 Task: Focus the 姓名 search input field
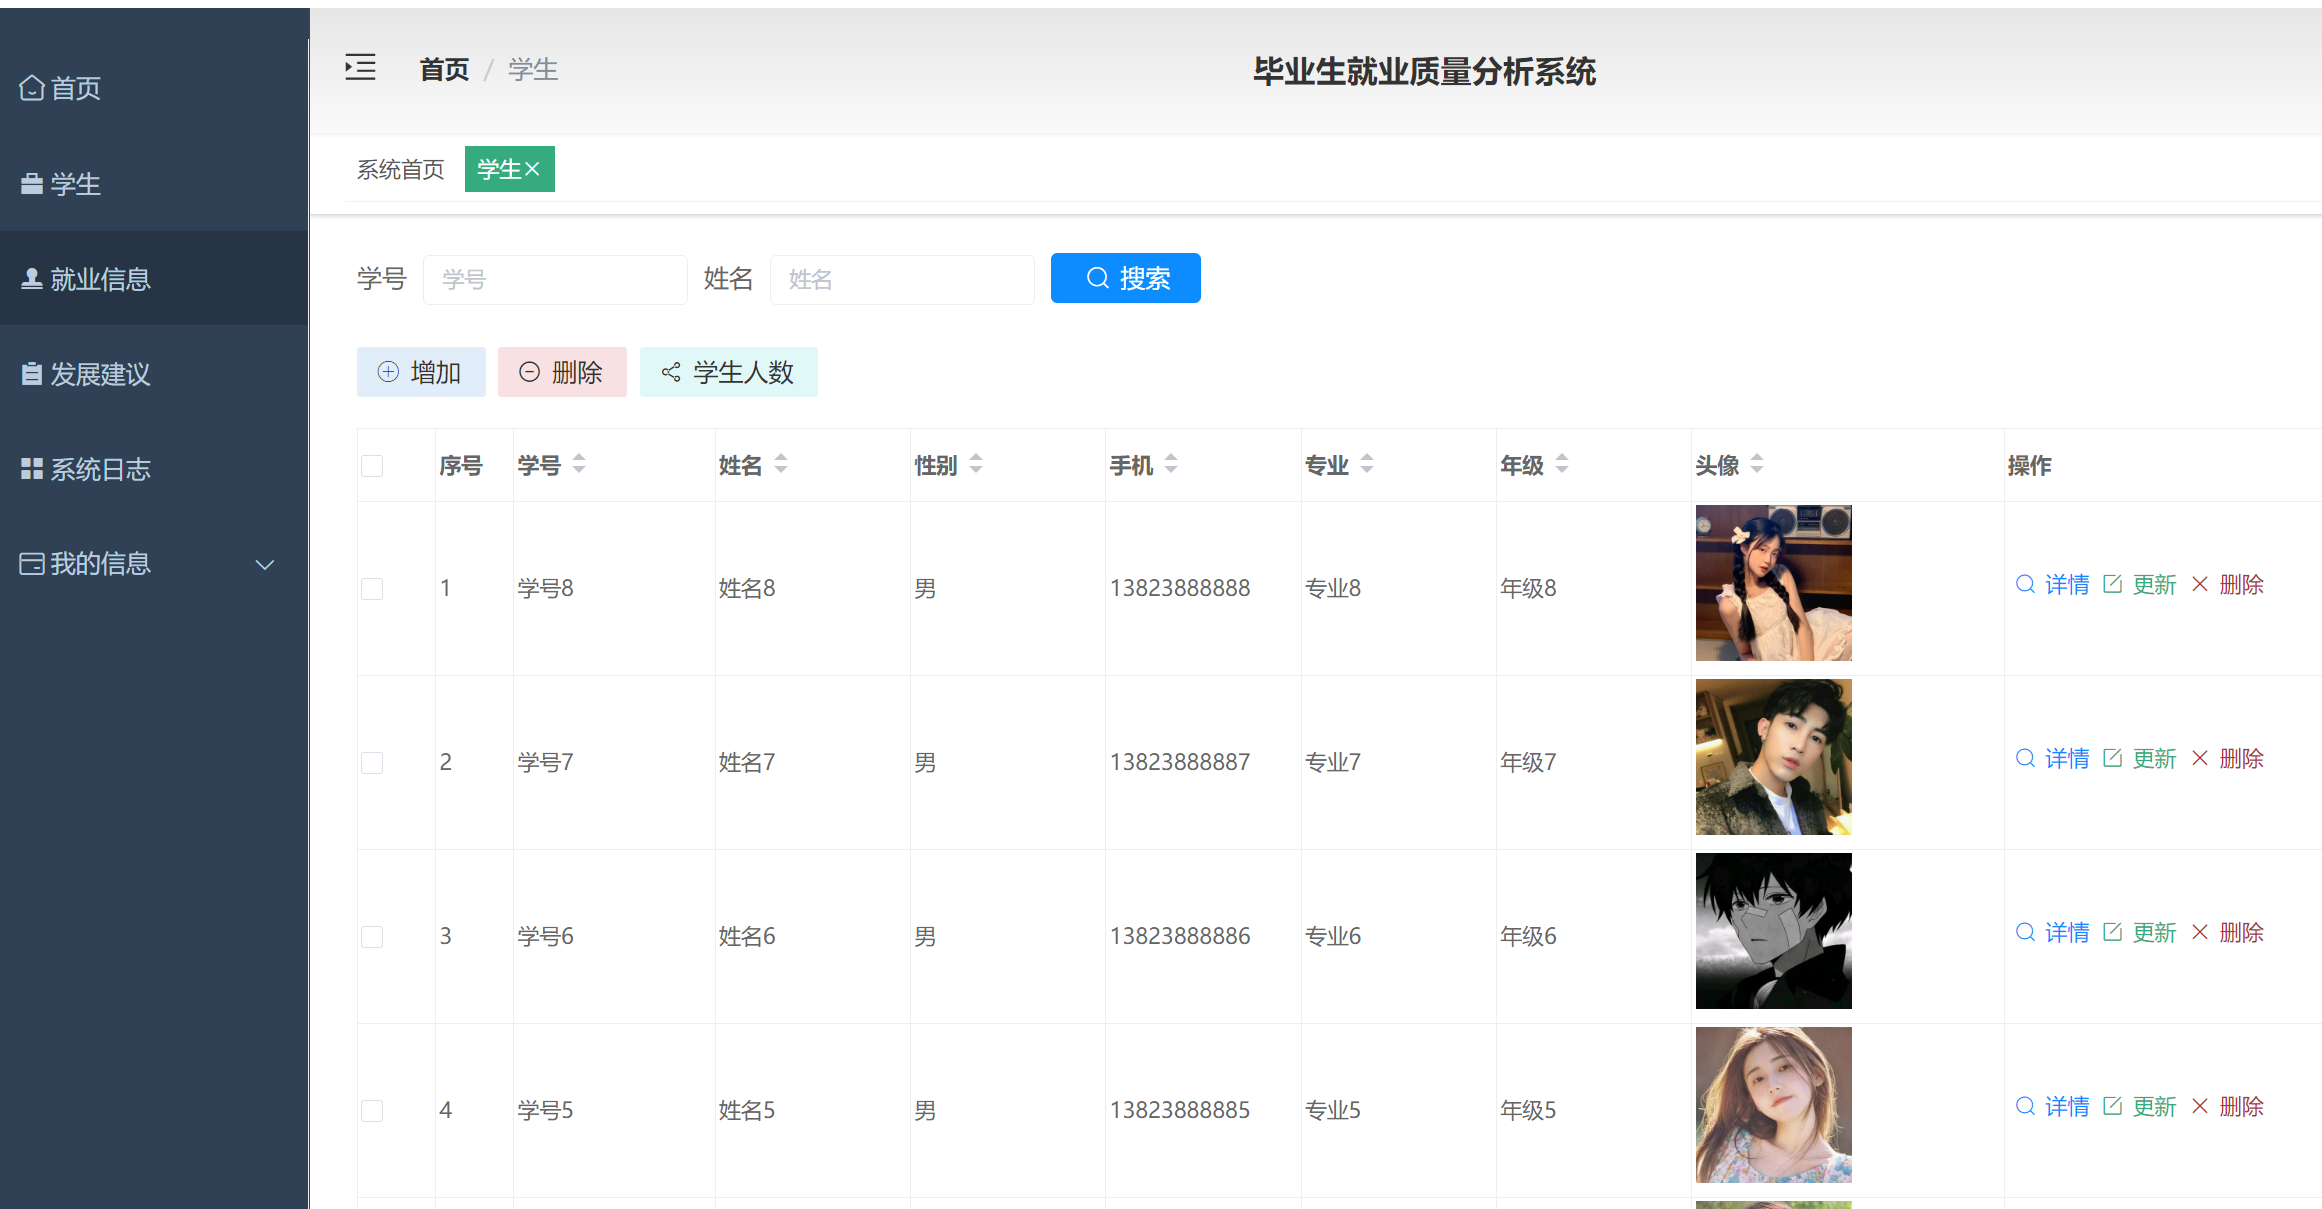tap(901, 279)
